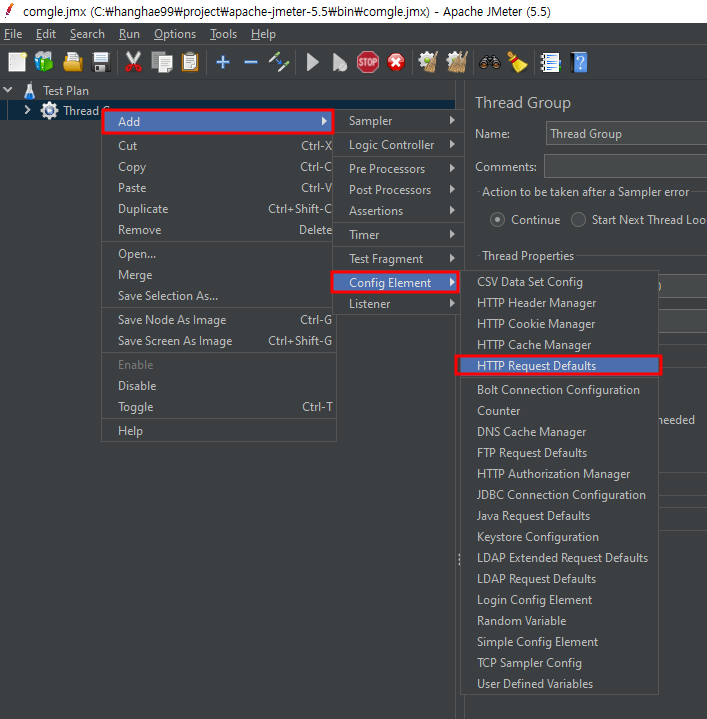
Task: Select JDBC Connection Configuration
Action: pyautogui.click(x=559, y=495)
